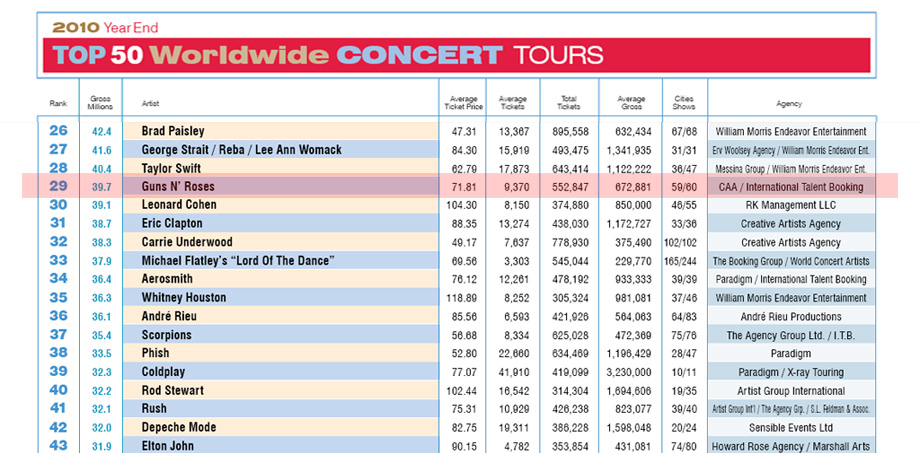Screen dimensions: 920x453
Task: Click the 2010 Year End heading
Action: 105,27
